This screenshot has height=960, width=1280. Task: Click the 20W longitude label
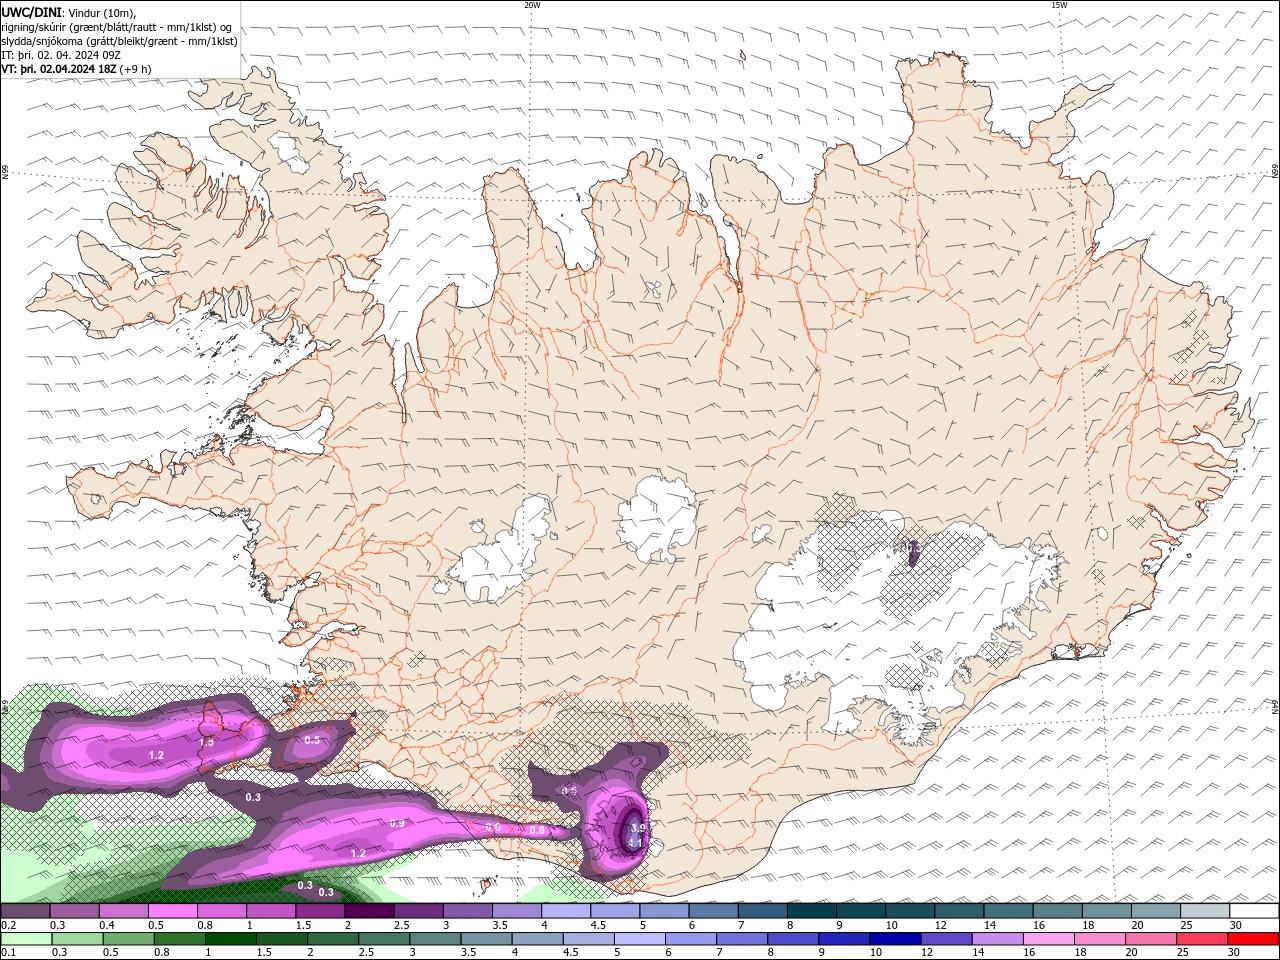point(532,5)
